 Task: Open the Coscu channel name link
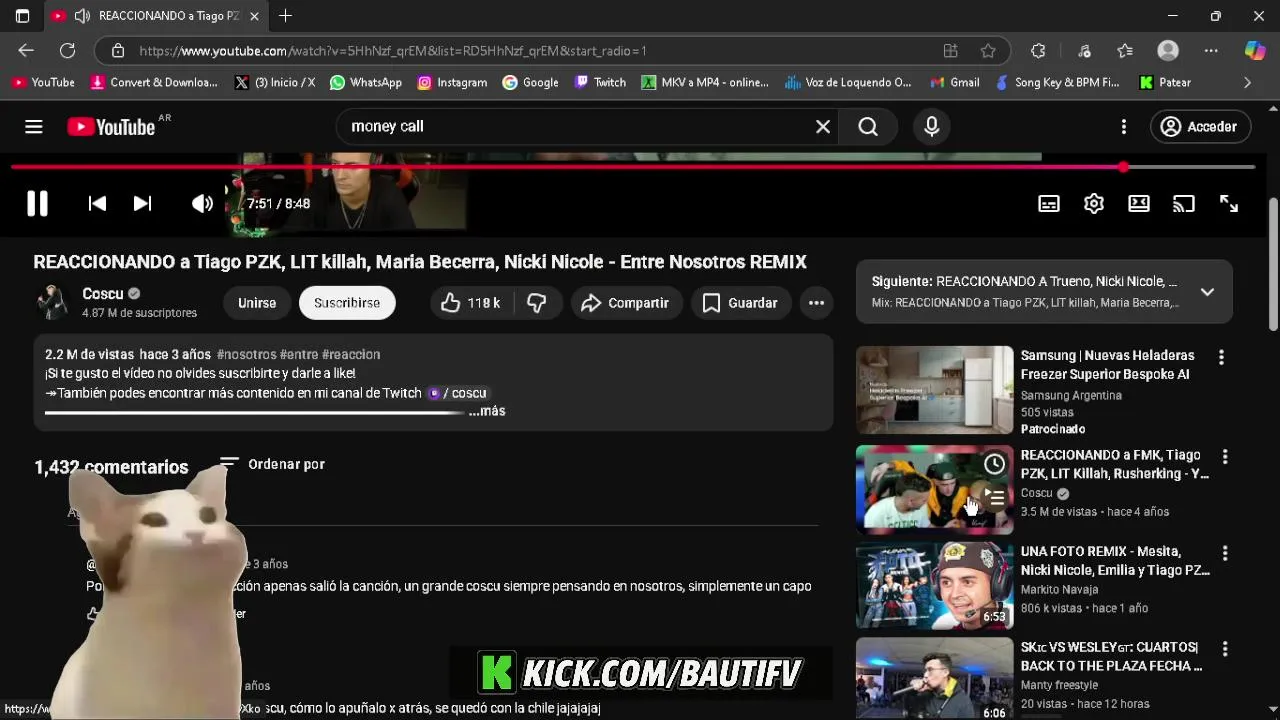click(x=102, y=293)
